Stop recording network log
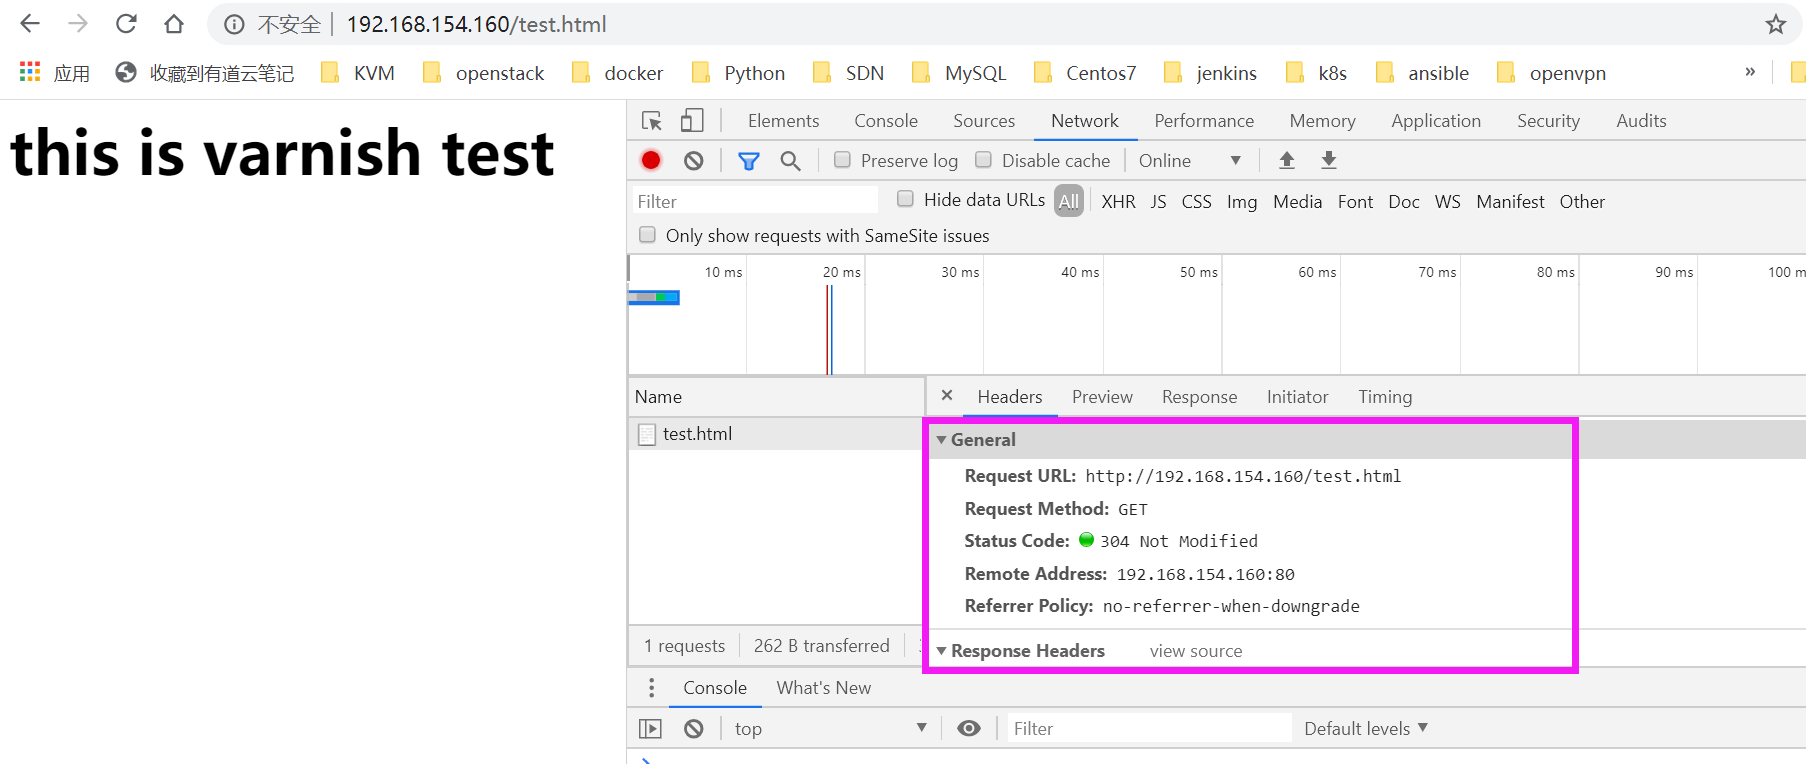The height and width of the screenshot is (764, 1806). click(x=651, y=160)
